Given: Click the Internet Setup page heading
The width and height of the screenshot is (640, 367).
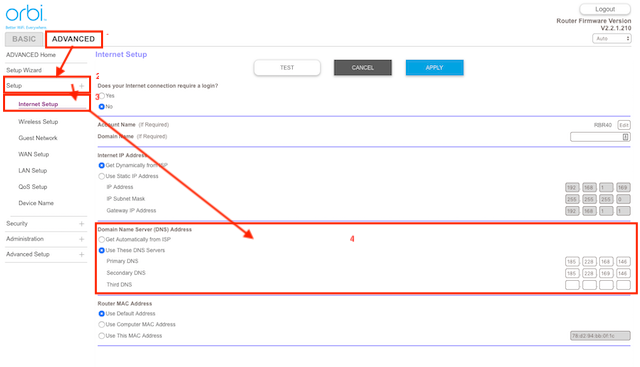Looking at the screenshot, I should pyautogui.click(x=121, y=55).
